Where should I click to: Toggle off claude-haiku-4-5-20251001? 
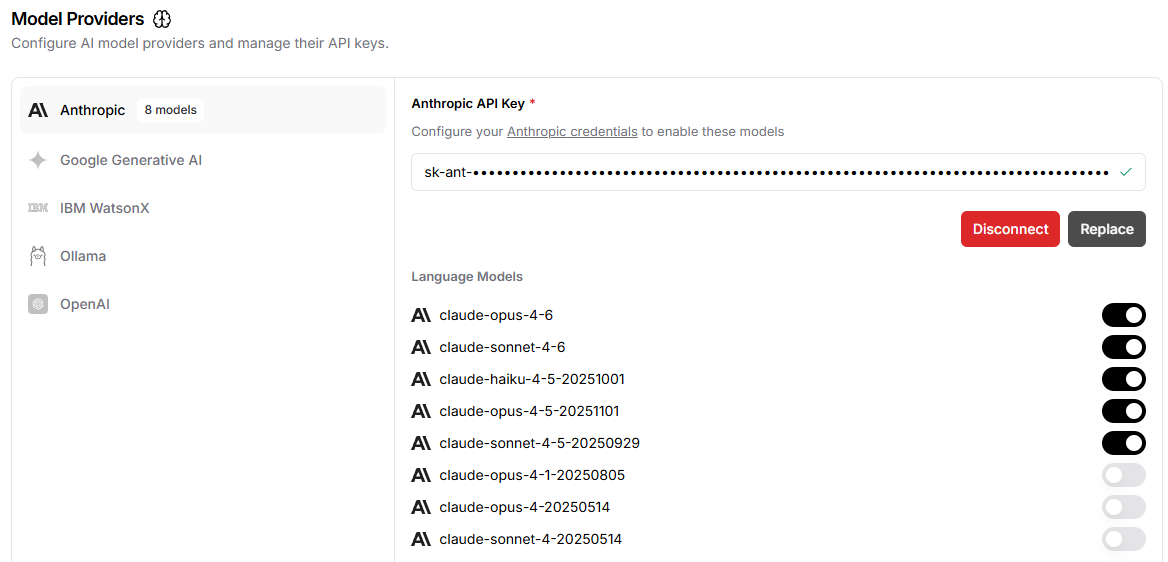point(1123,379)
